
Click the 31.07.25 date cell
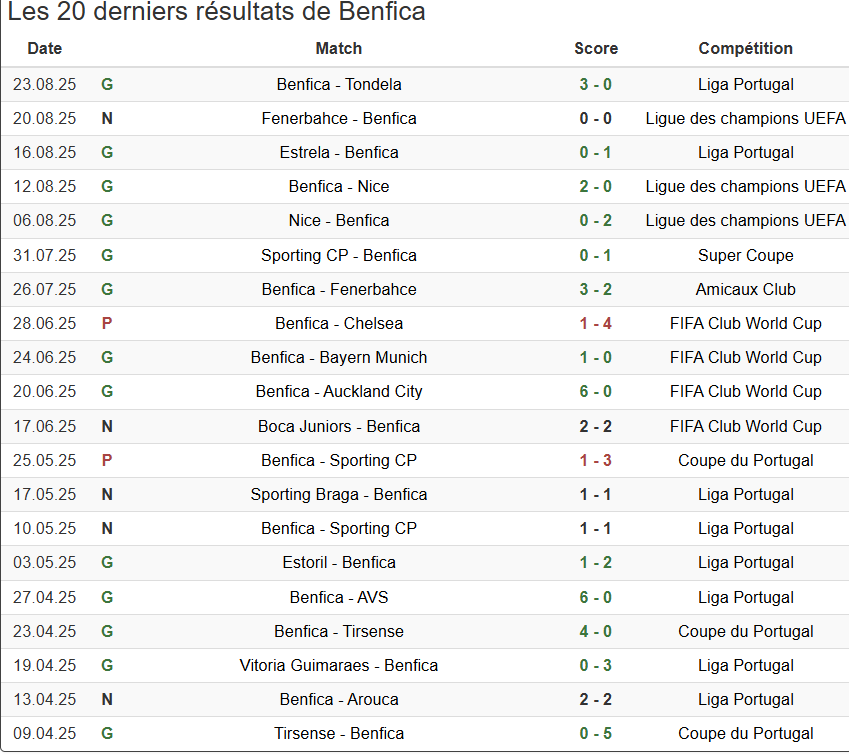[x=45, y=255]
